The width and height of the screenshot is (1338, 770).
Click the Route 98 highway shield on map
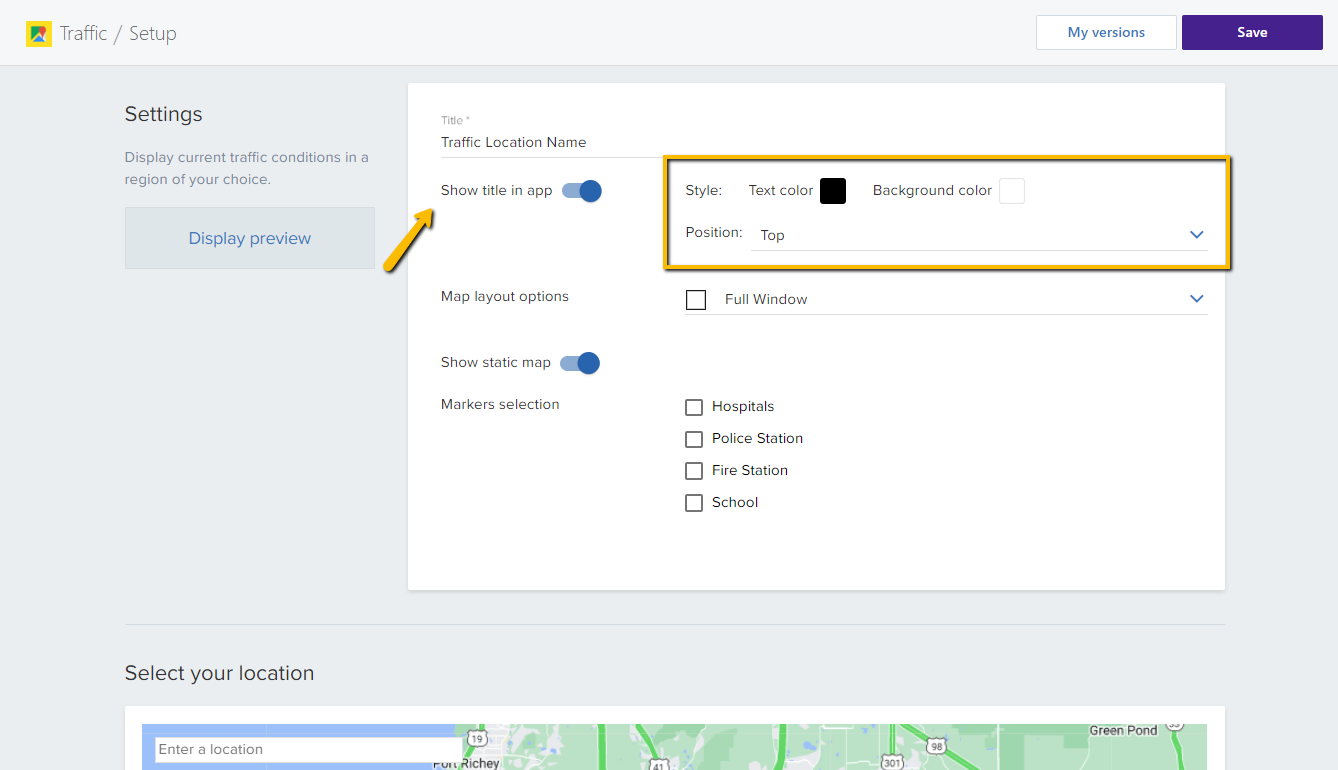pyautogui.click(x=936, y=746)
